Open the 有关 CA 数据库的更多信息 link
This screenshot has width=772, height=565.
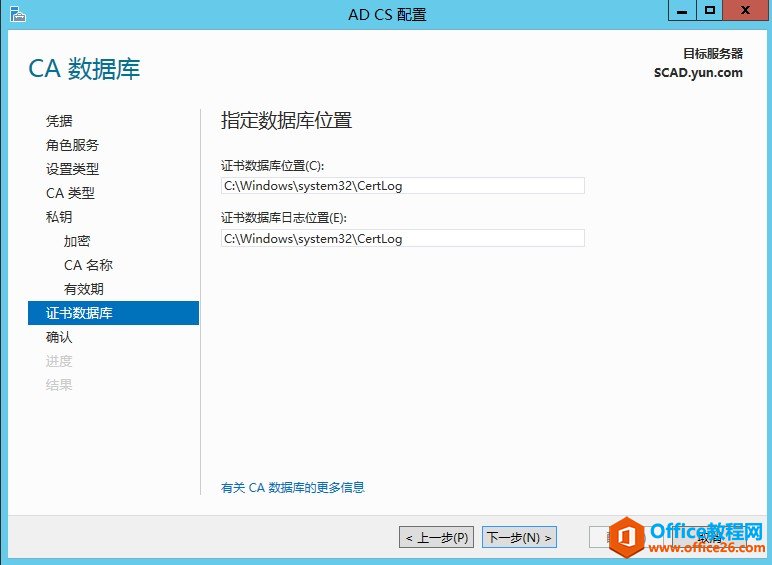pyautogui.click(x=292, y=488)
